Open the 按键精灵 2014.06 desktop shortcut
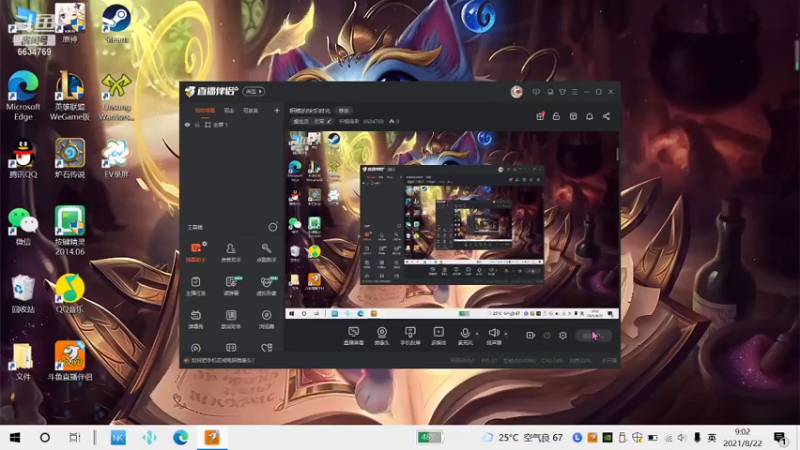The width and height of the screenshot is (800, 450). coord(70,231)
